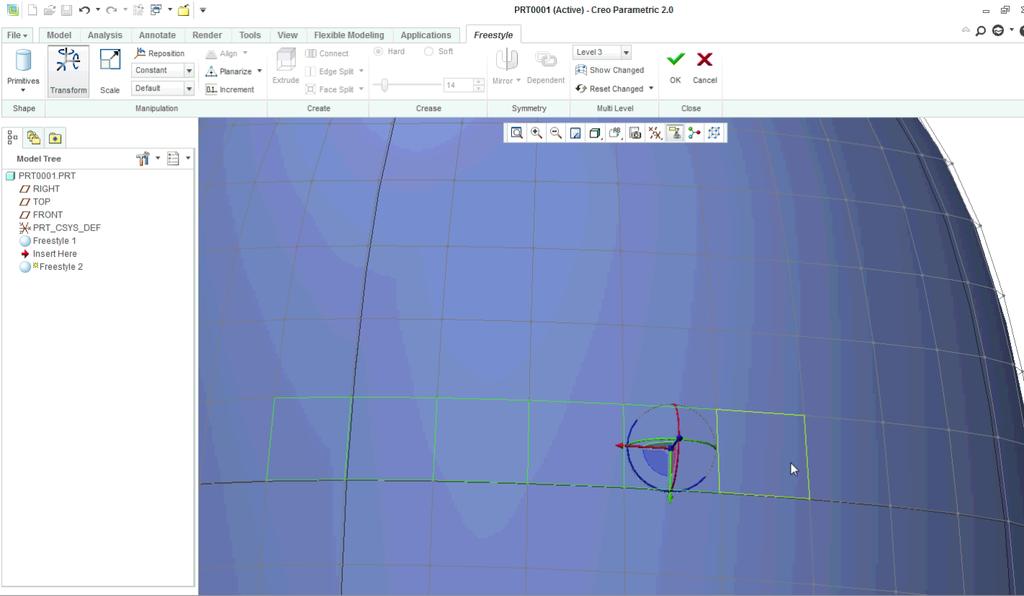The height and width of the screenshot is (596, 1024).
Task: Click the Face Split tool
Action: [330, 89]
